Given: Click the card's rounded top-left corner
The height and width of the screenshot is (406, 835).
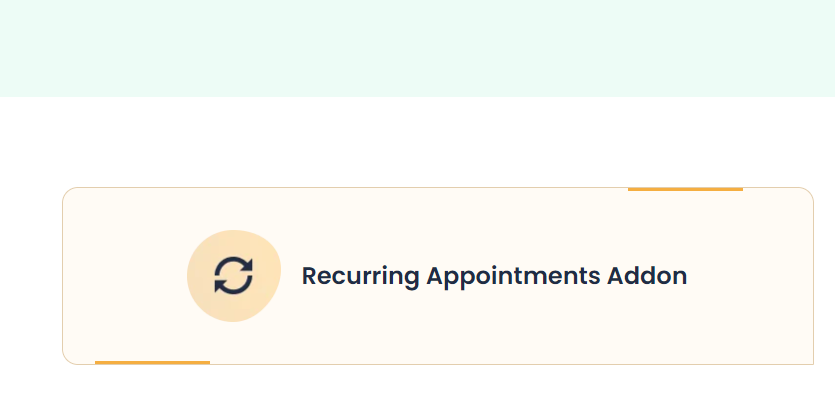Looking at the screenshot, I should click(x=67, y=192).
